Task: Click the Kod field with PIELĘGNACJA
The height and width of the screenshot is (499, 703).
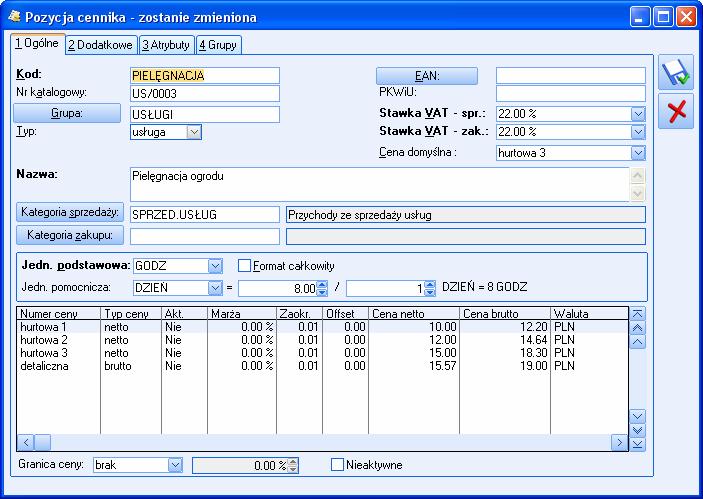Action: (205, 75)
